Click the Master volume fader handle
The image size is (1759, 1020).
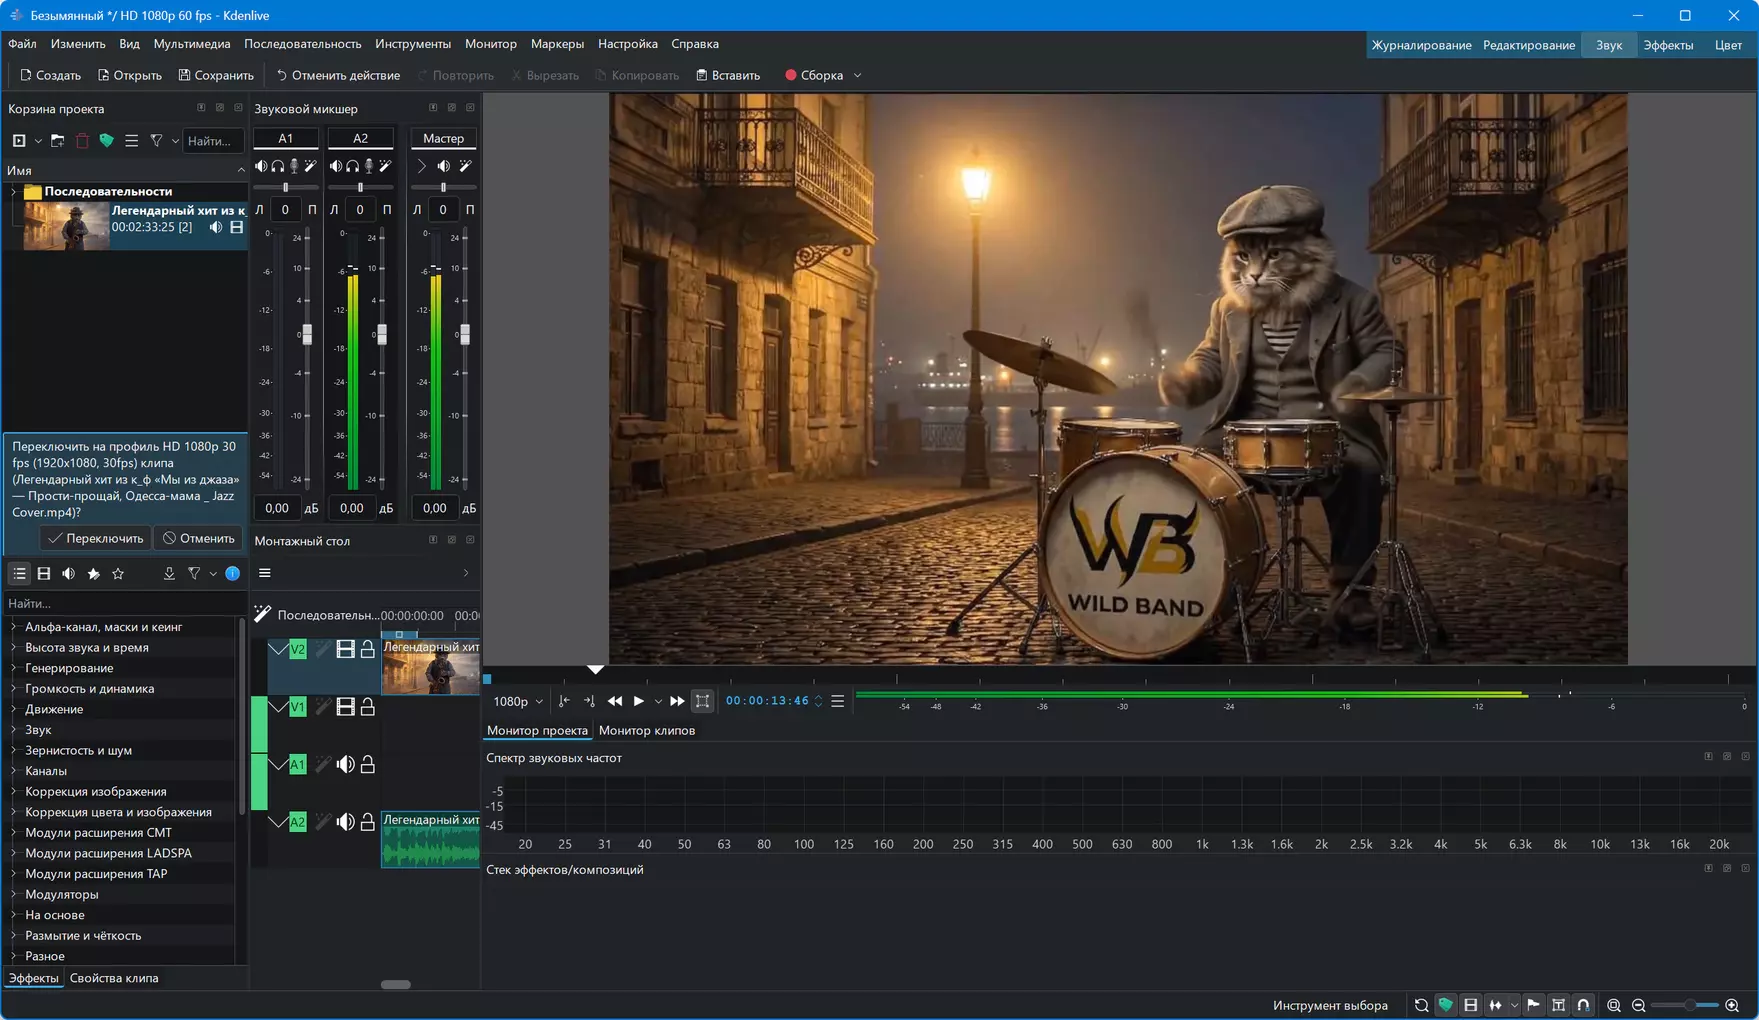pyautogui.click(x=464, y=334)
